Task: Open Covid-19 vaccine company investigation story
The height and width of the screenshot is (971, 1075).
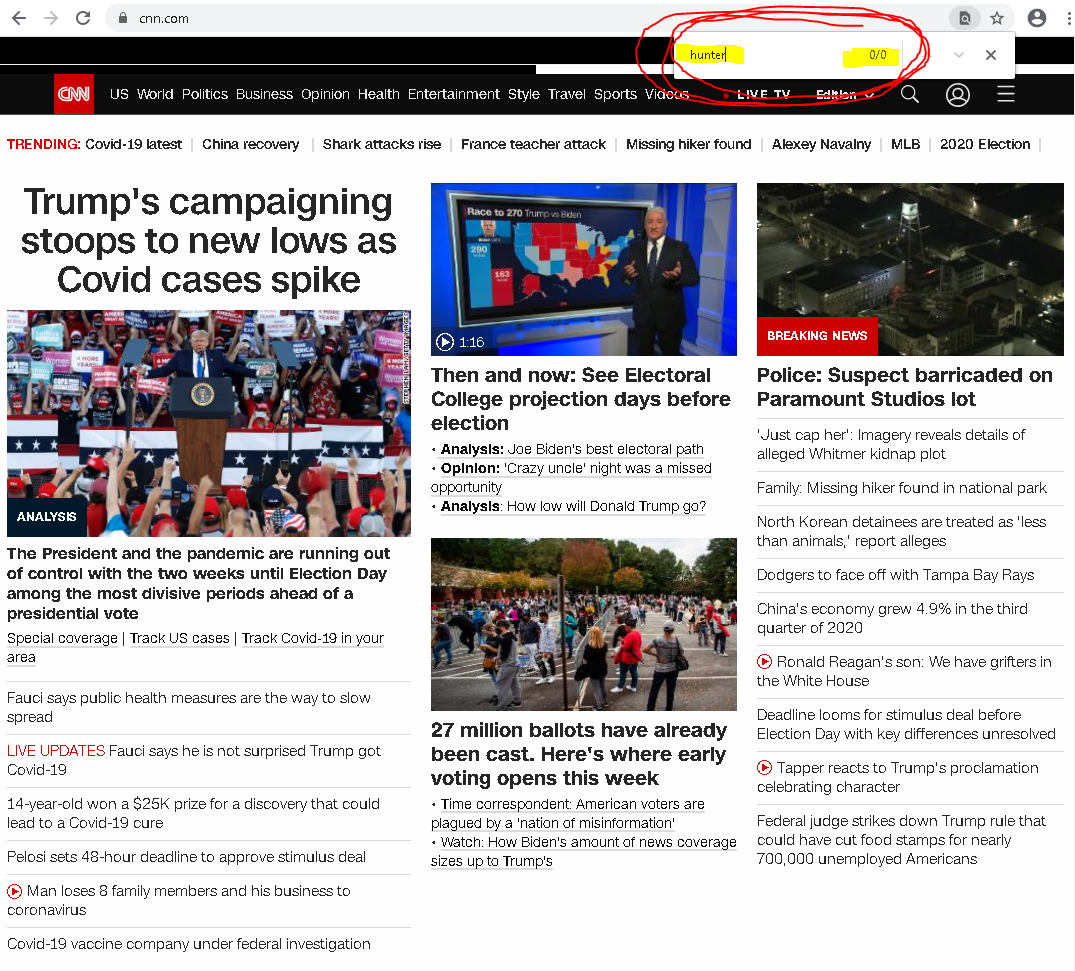Action: [x=189, y=944]
